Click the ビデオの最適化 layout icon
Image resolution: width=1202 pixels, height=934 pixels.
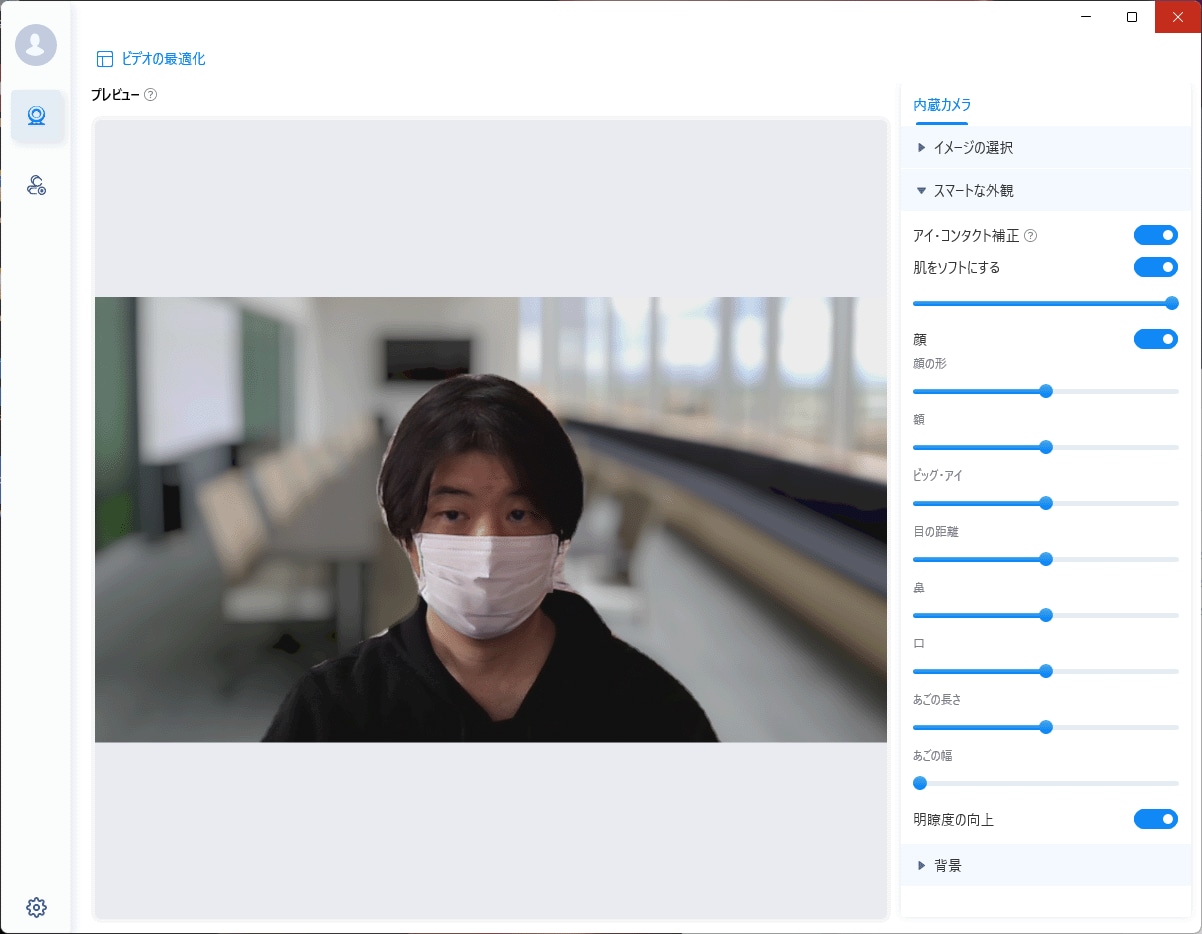point(104,58)
